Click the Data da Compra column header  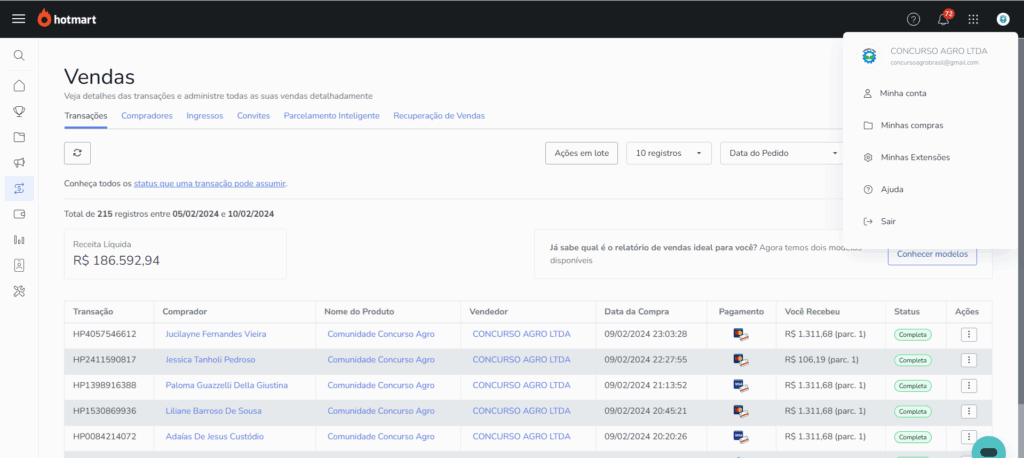click(x=636, y=312)
